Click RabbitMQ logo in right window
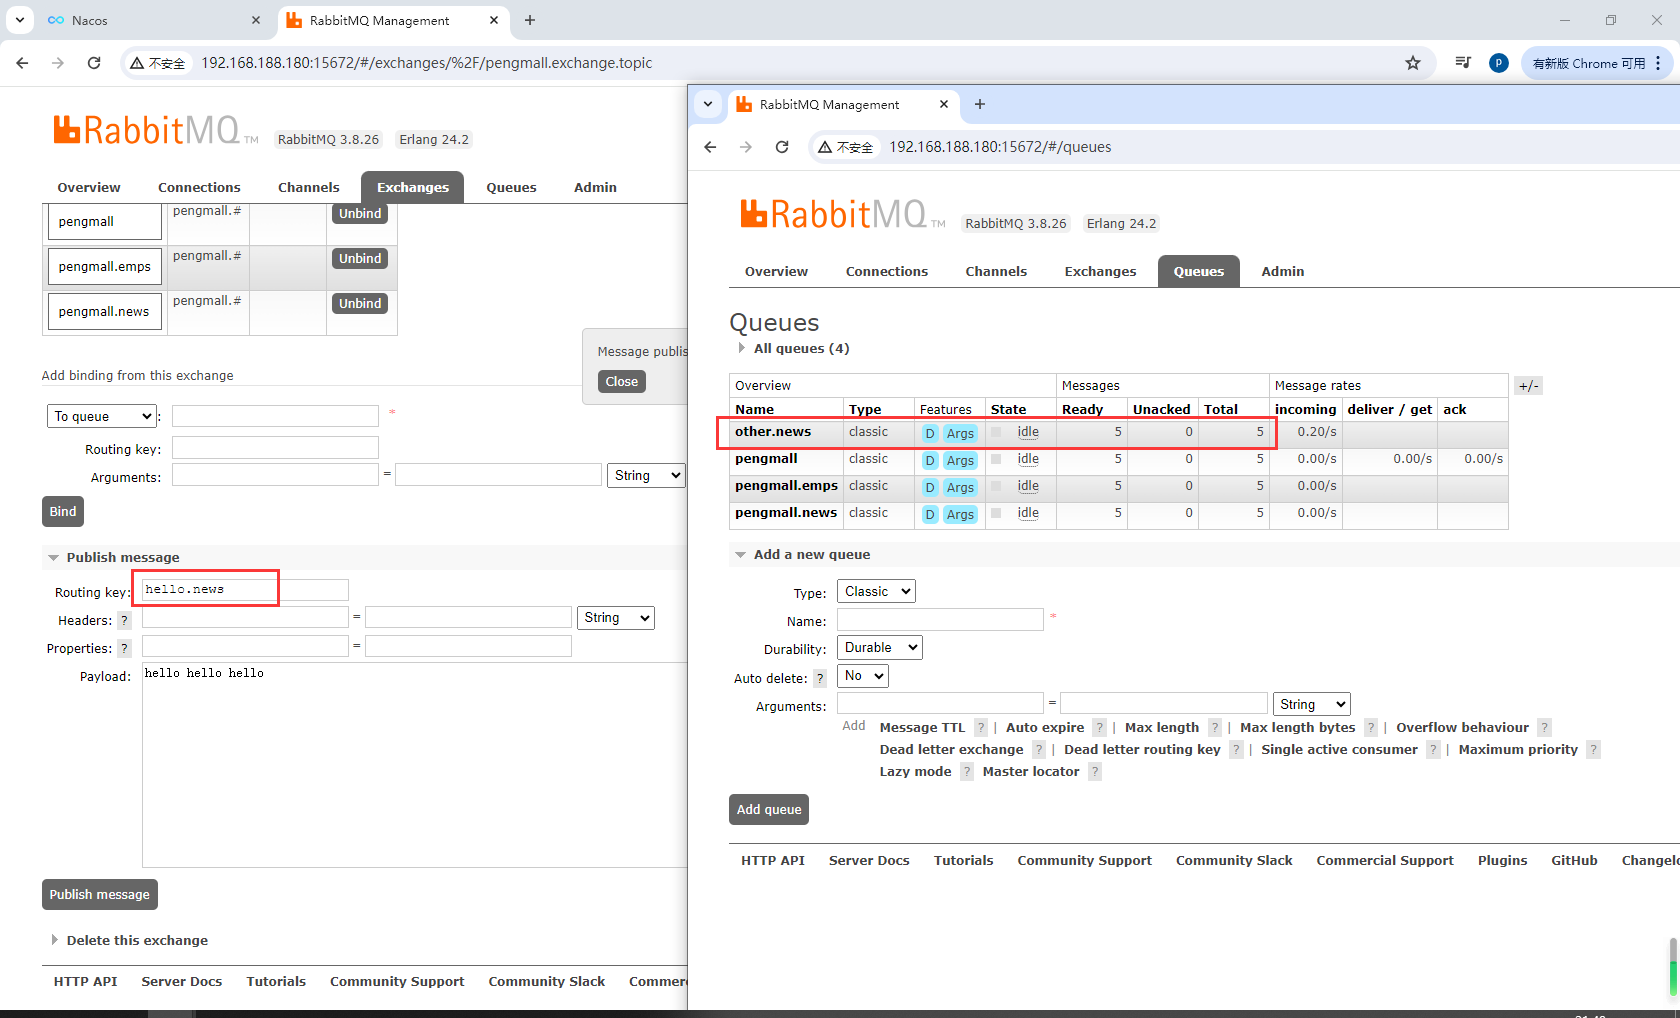The width and height of the screenshot is (1680, 1018). (x=842, y=214)
